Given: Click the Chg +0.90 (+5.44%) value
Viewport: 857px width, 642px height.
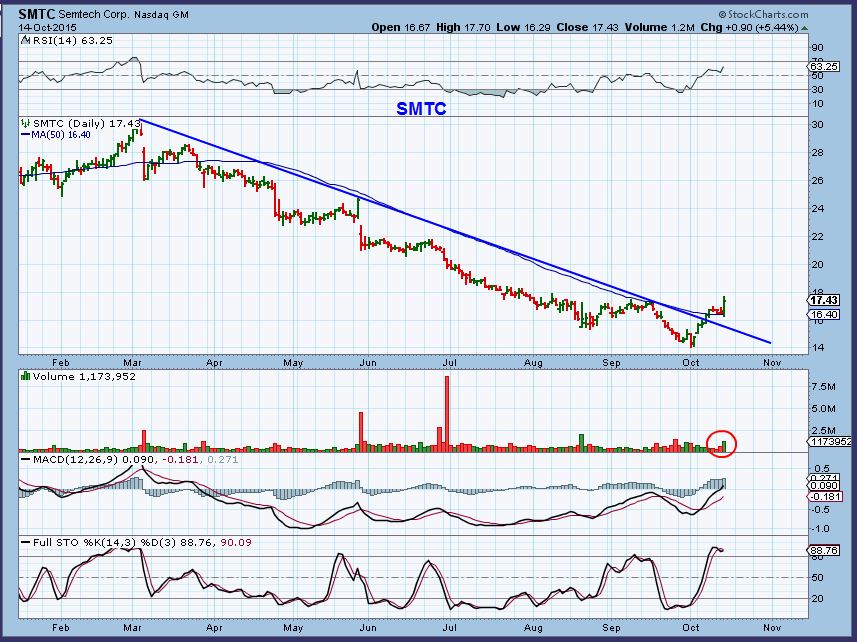Looking at the screenshot, I should pyautogui.click(x=749, y=27).
